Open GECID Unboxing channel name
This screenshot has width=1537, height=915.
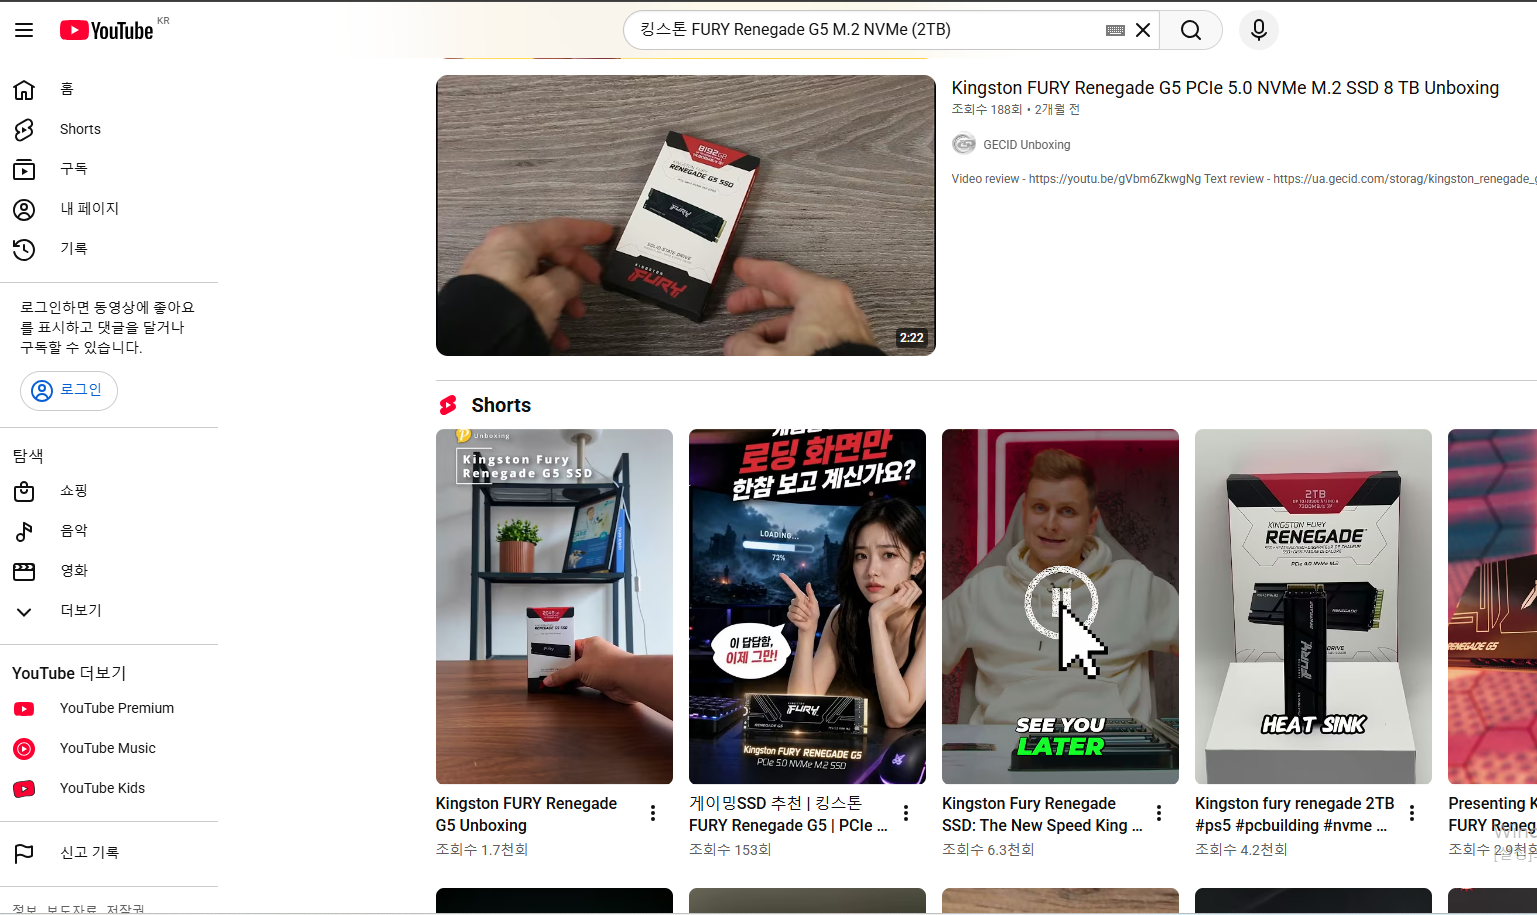[x=1026, y=145]
